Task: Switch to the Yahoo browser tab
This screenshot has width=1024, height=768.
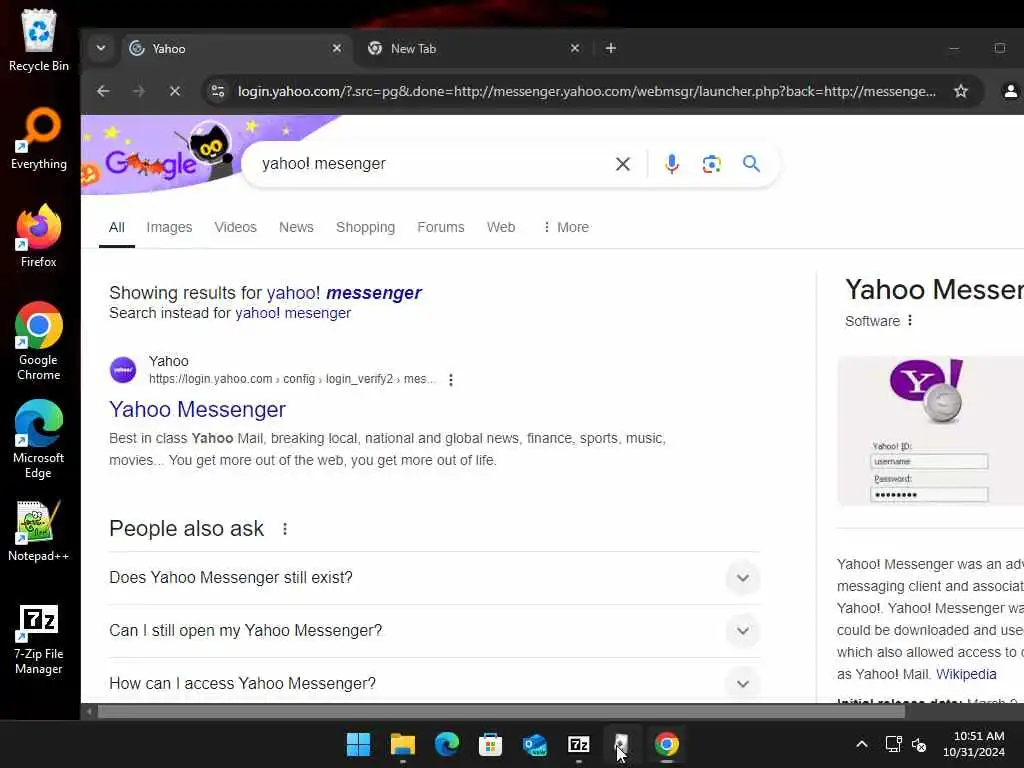Action: point(235,48)
